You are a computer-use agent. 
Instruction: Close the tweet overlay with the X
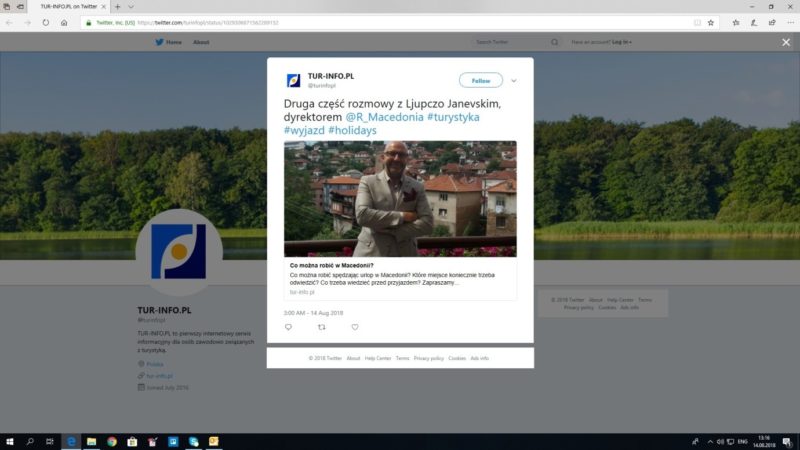click(786, 42)
